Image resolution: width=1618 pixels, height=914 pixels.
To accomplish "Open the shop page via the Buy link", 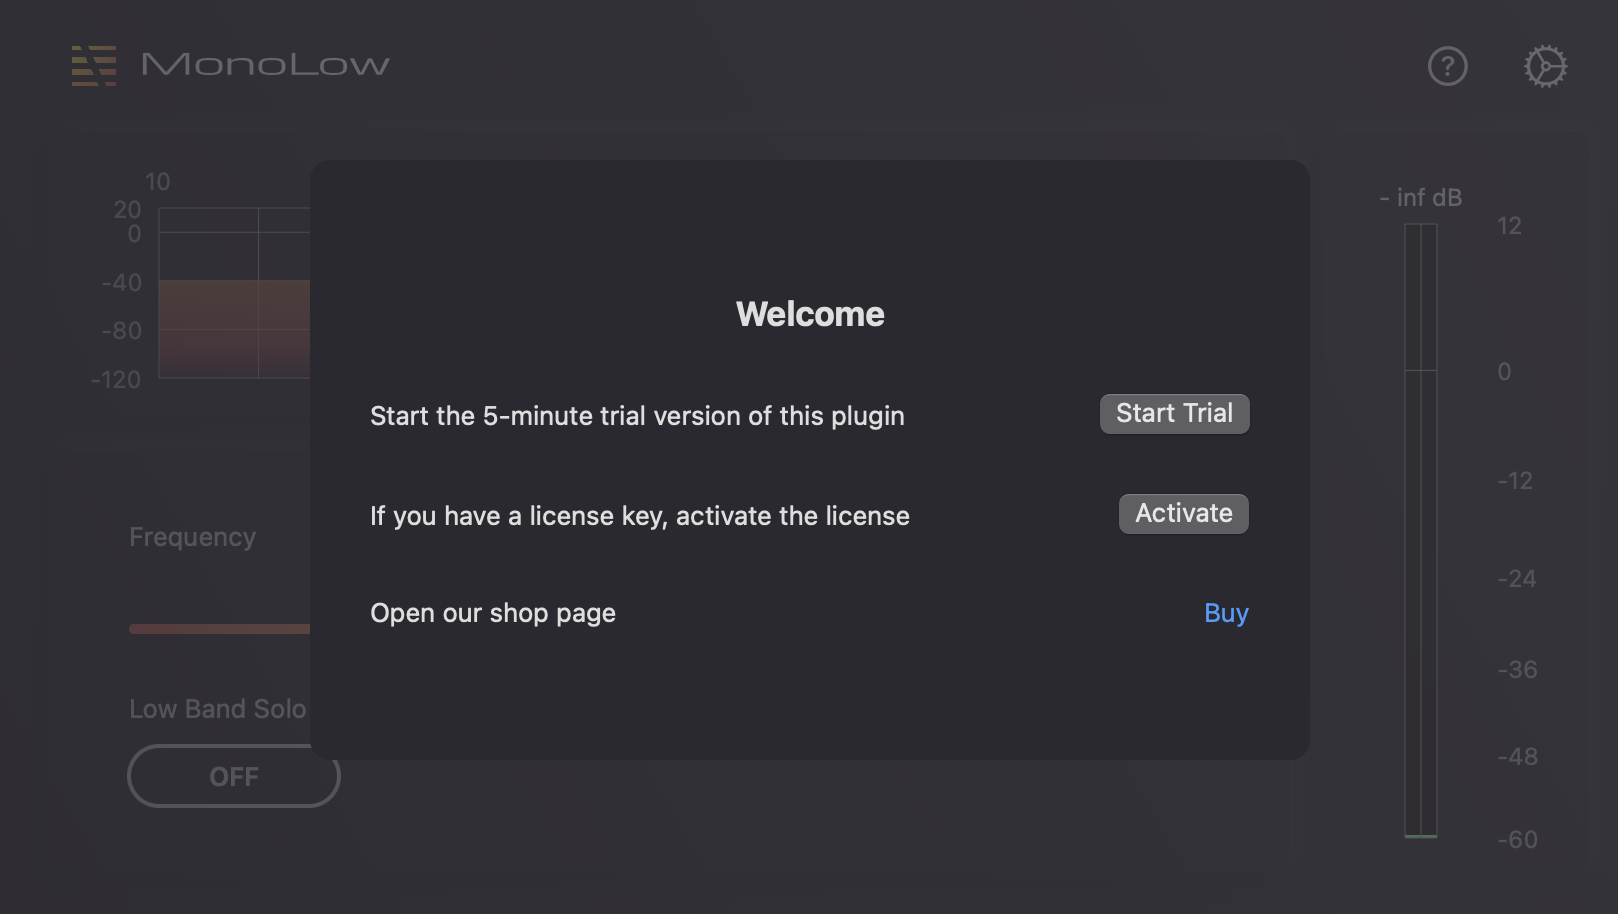I will [1225, 612].
